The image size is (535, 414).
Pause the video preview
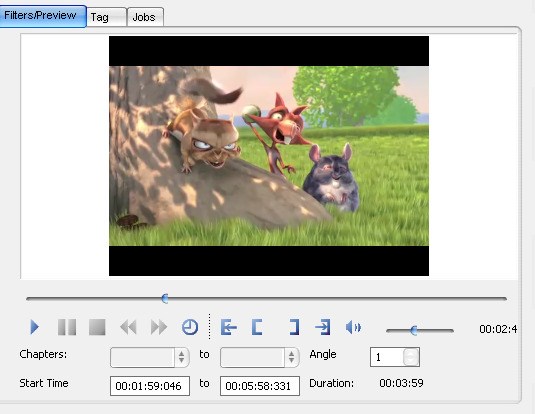click(x=67, y=327)
